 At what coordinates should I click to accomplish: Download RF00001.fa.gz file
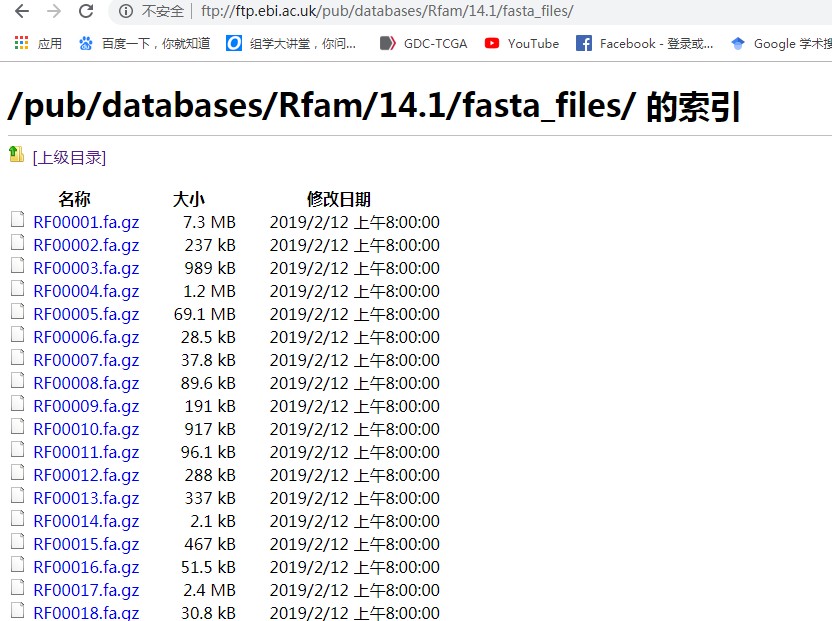(86, 222)
